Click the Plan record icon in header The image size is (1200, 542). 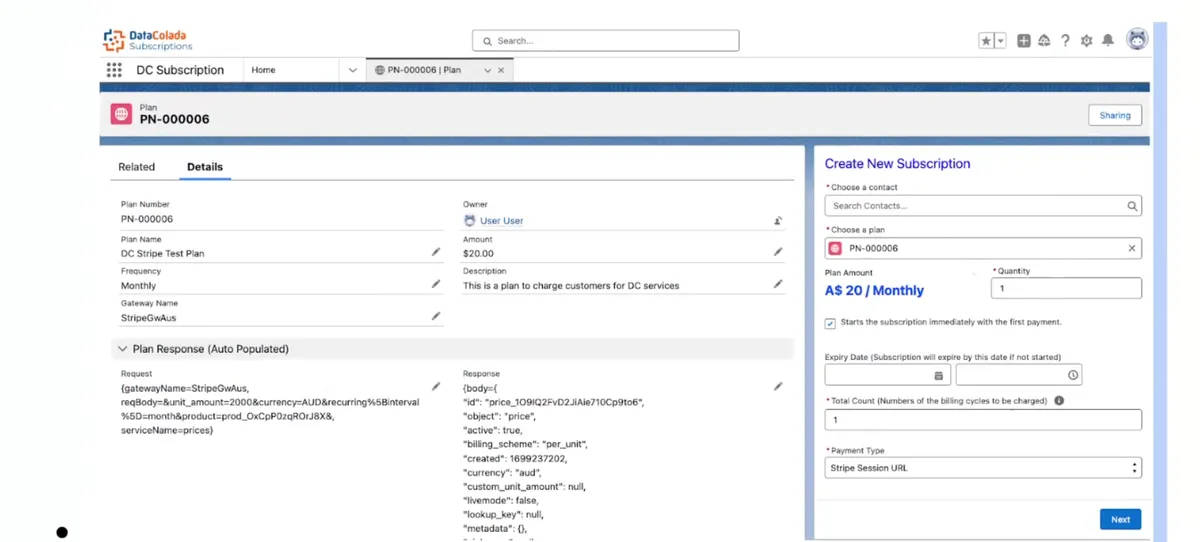coord(121,114)
